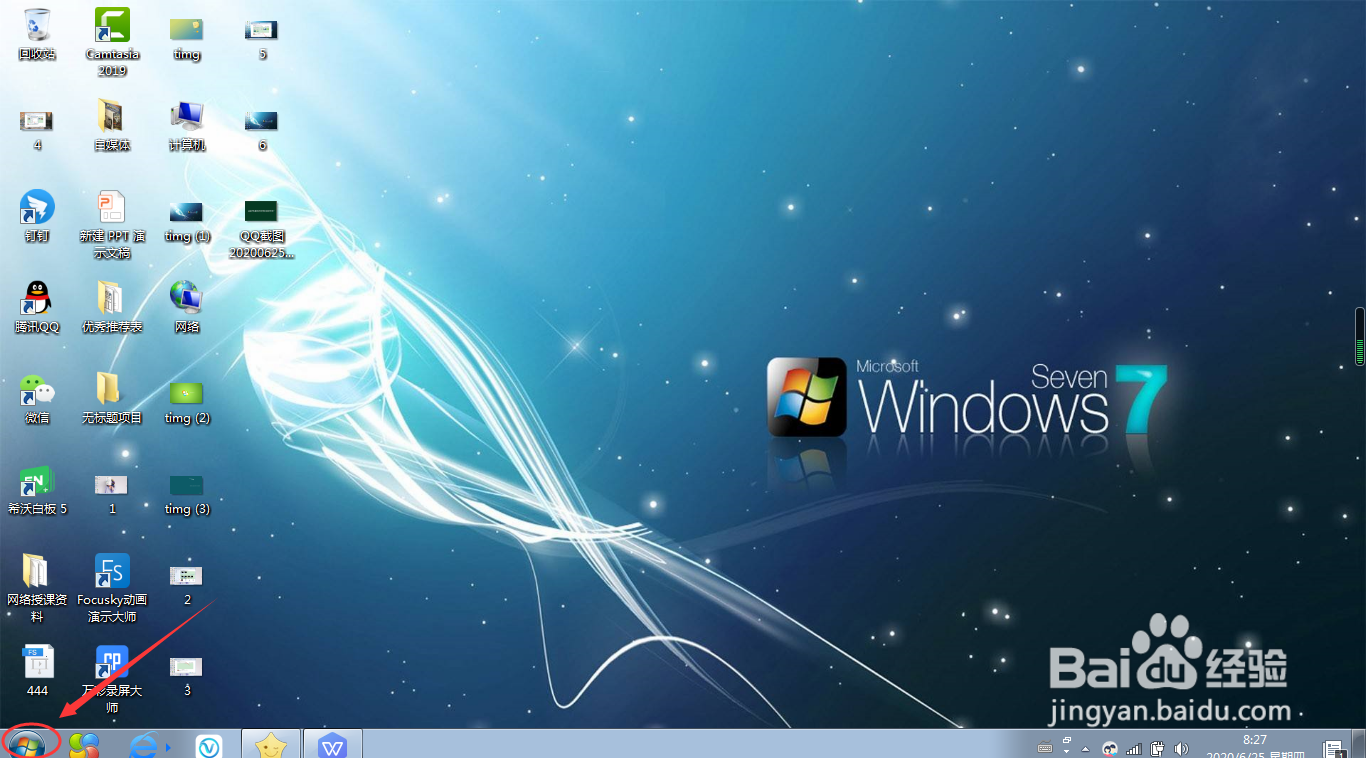1366x758 pixels.
Task: Select the 网络授课资料 folder
Action: pyautogui.click(x=37, y=588)
